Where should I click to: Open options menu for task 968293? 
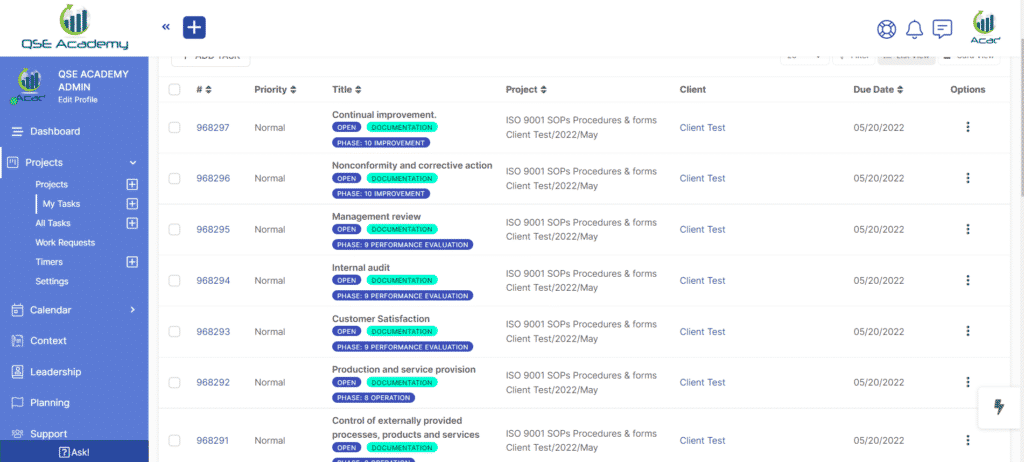pos(968,331)
